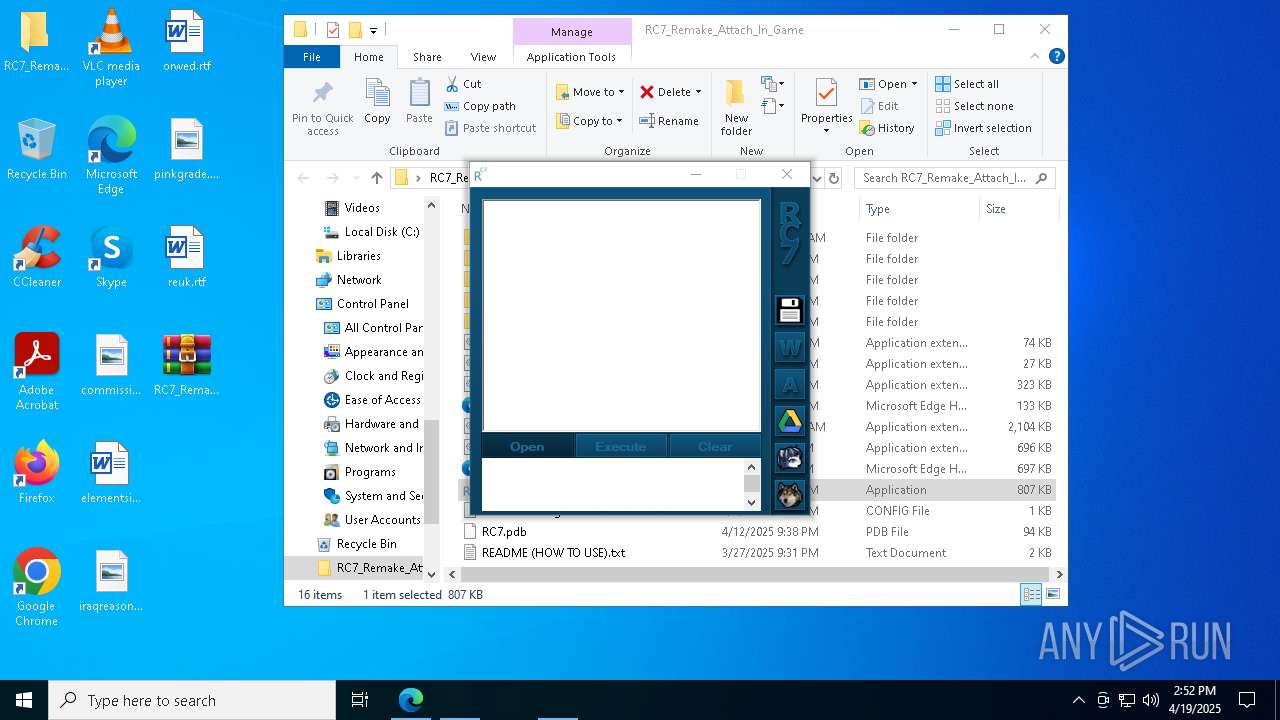1280x720 pixels.
Task: Select README (HOW TO USE).txt file
Action: pos(553,553)
